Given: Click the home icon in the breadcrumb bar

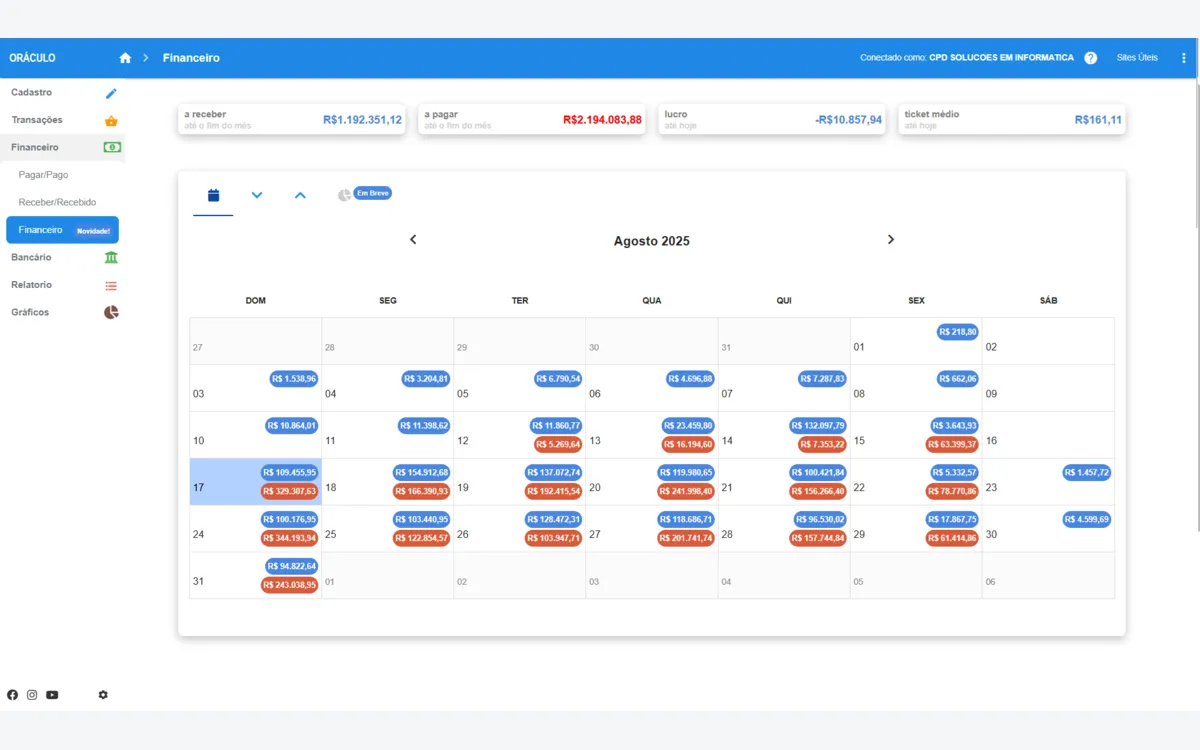Looking at the screenshot, I should point(125,57).
